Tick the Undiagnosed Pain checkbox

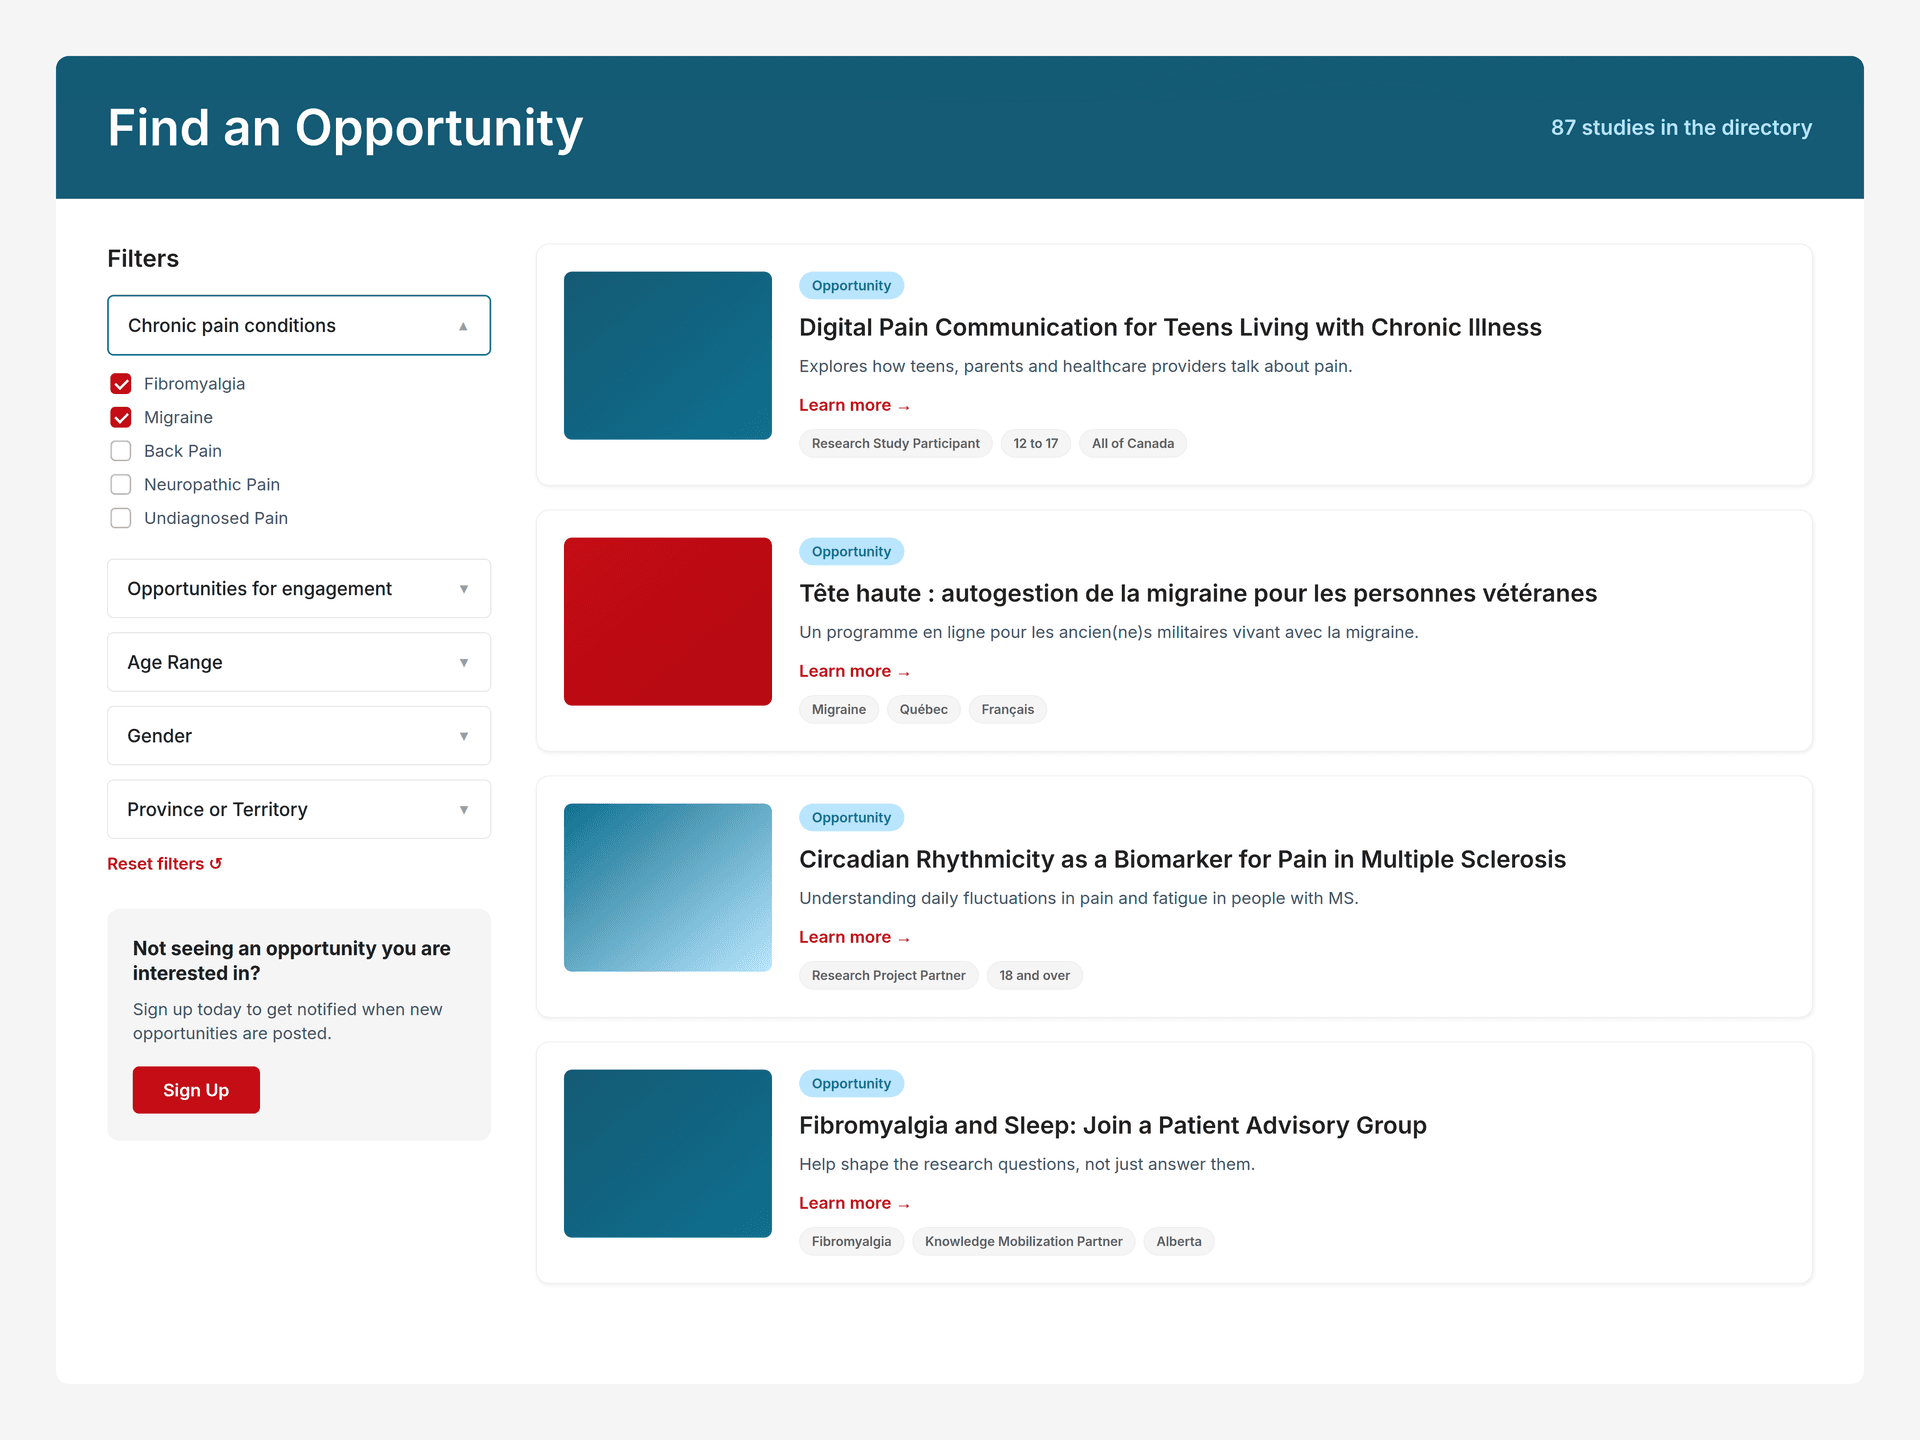click(x=121, y=518)
